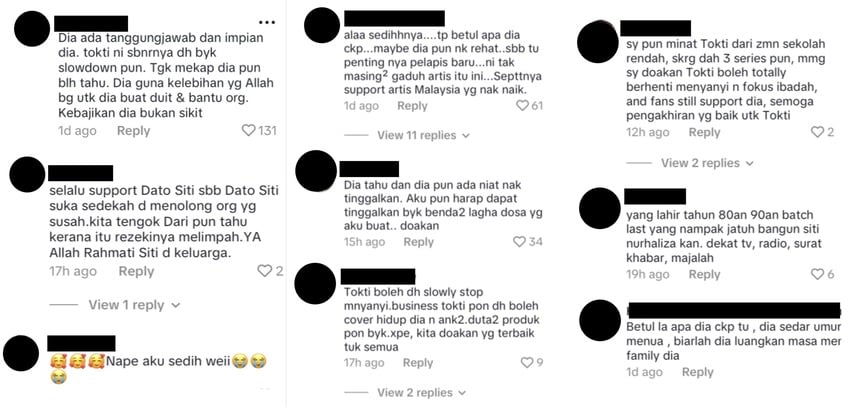The image size is (860, 415).
Task: Like the 'alaa sedihhnya' comment with 61 likes
Action: 522,106
